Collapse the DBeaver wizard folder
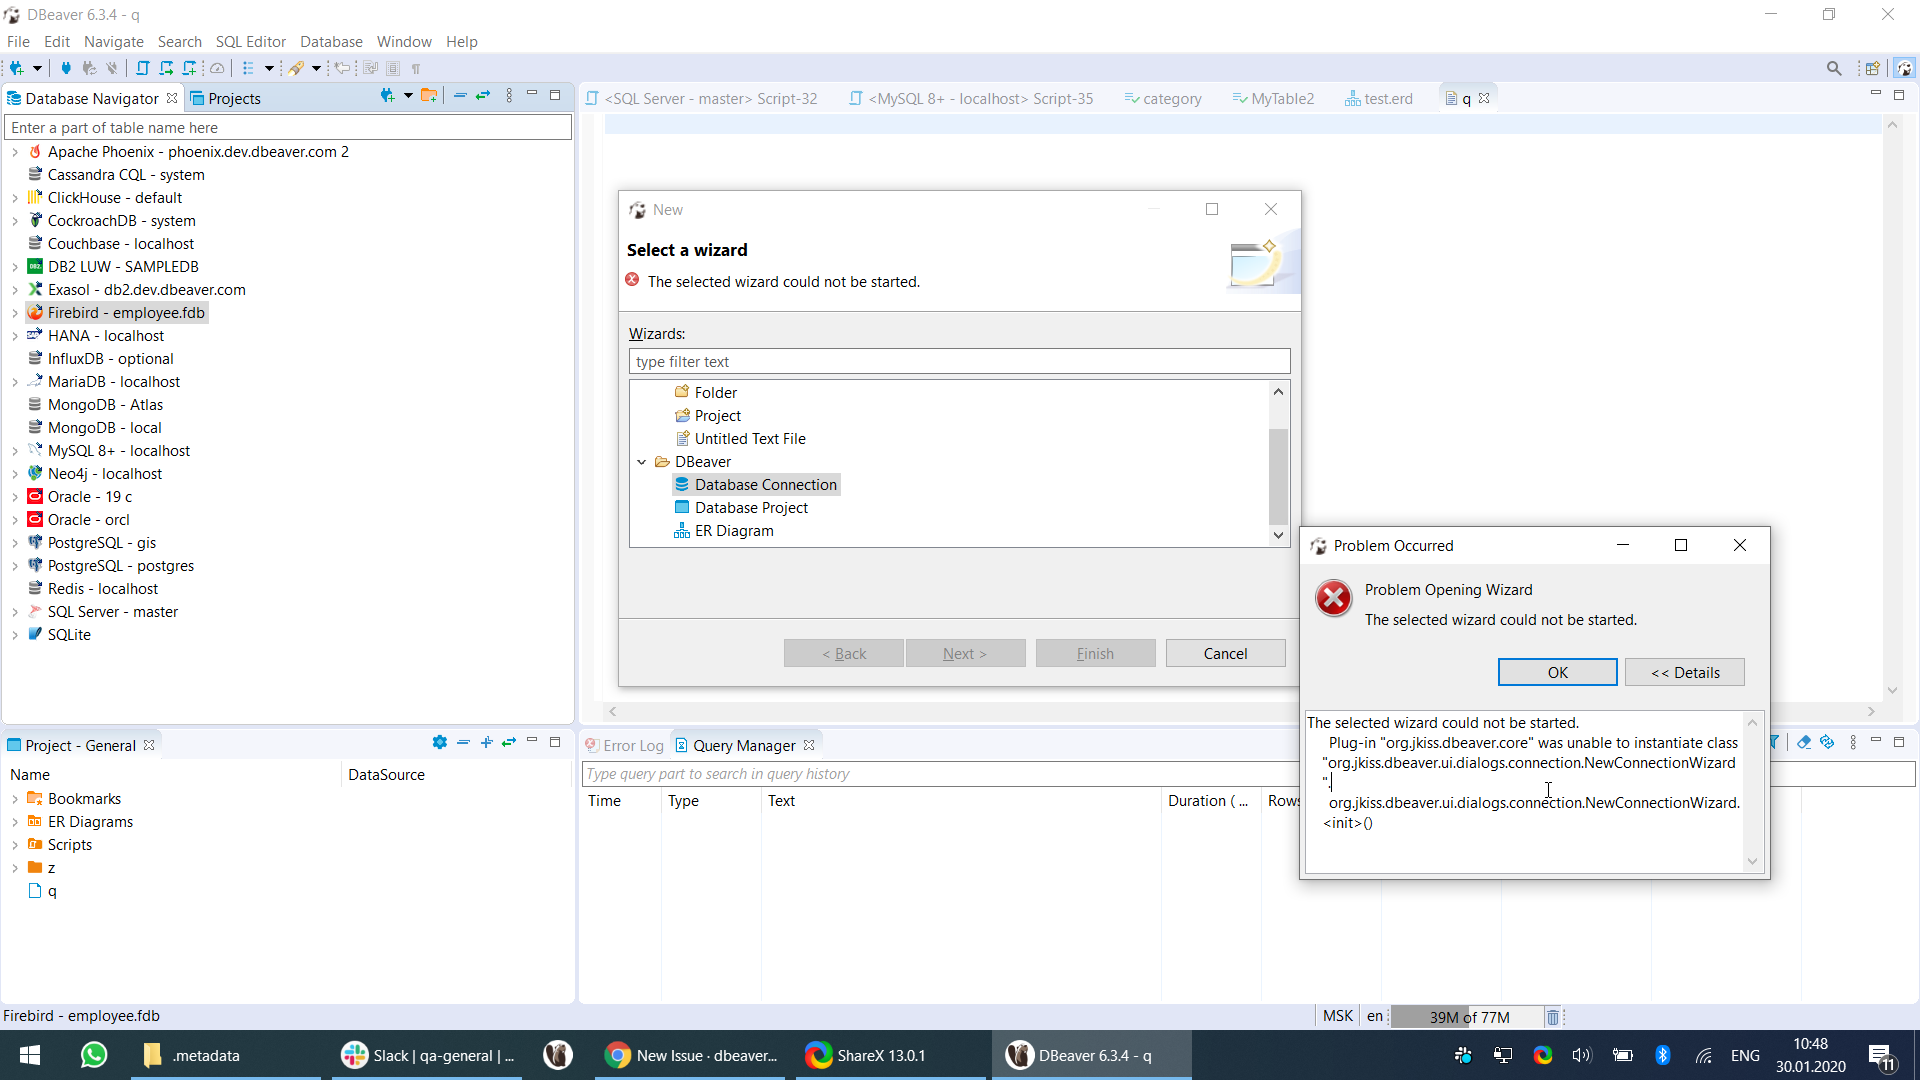 pos(642,461)
